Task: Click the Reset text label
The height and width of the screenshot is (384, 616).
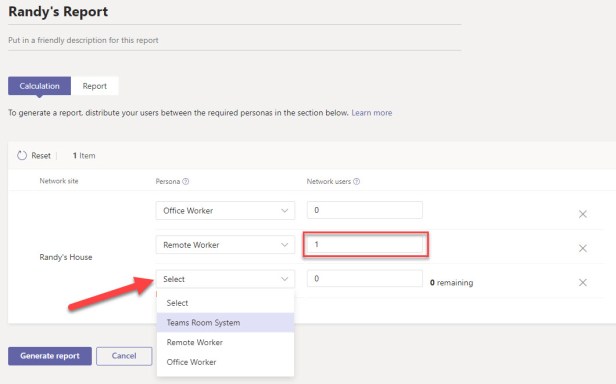Action: pyautogui.click(x=41, y=156)
